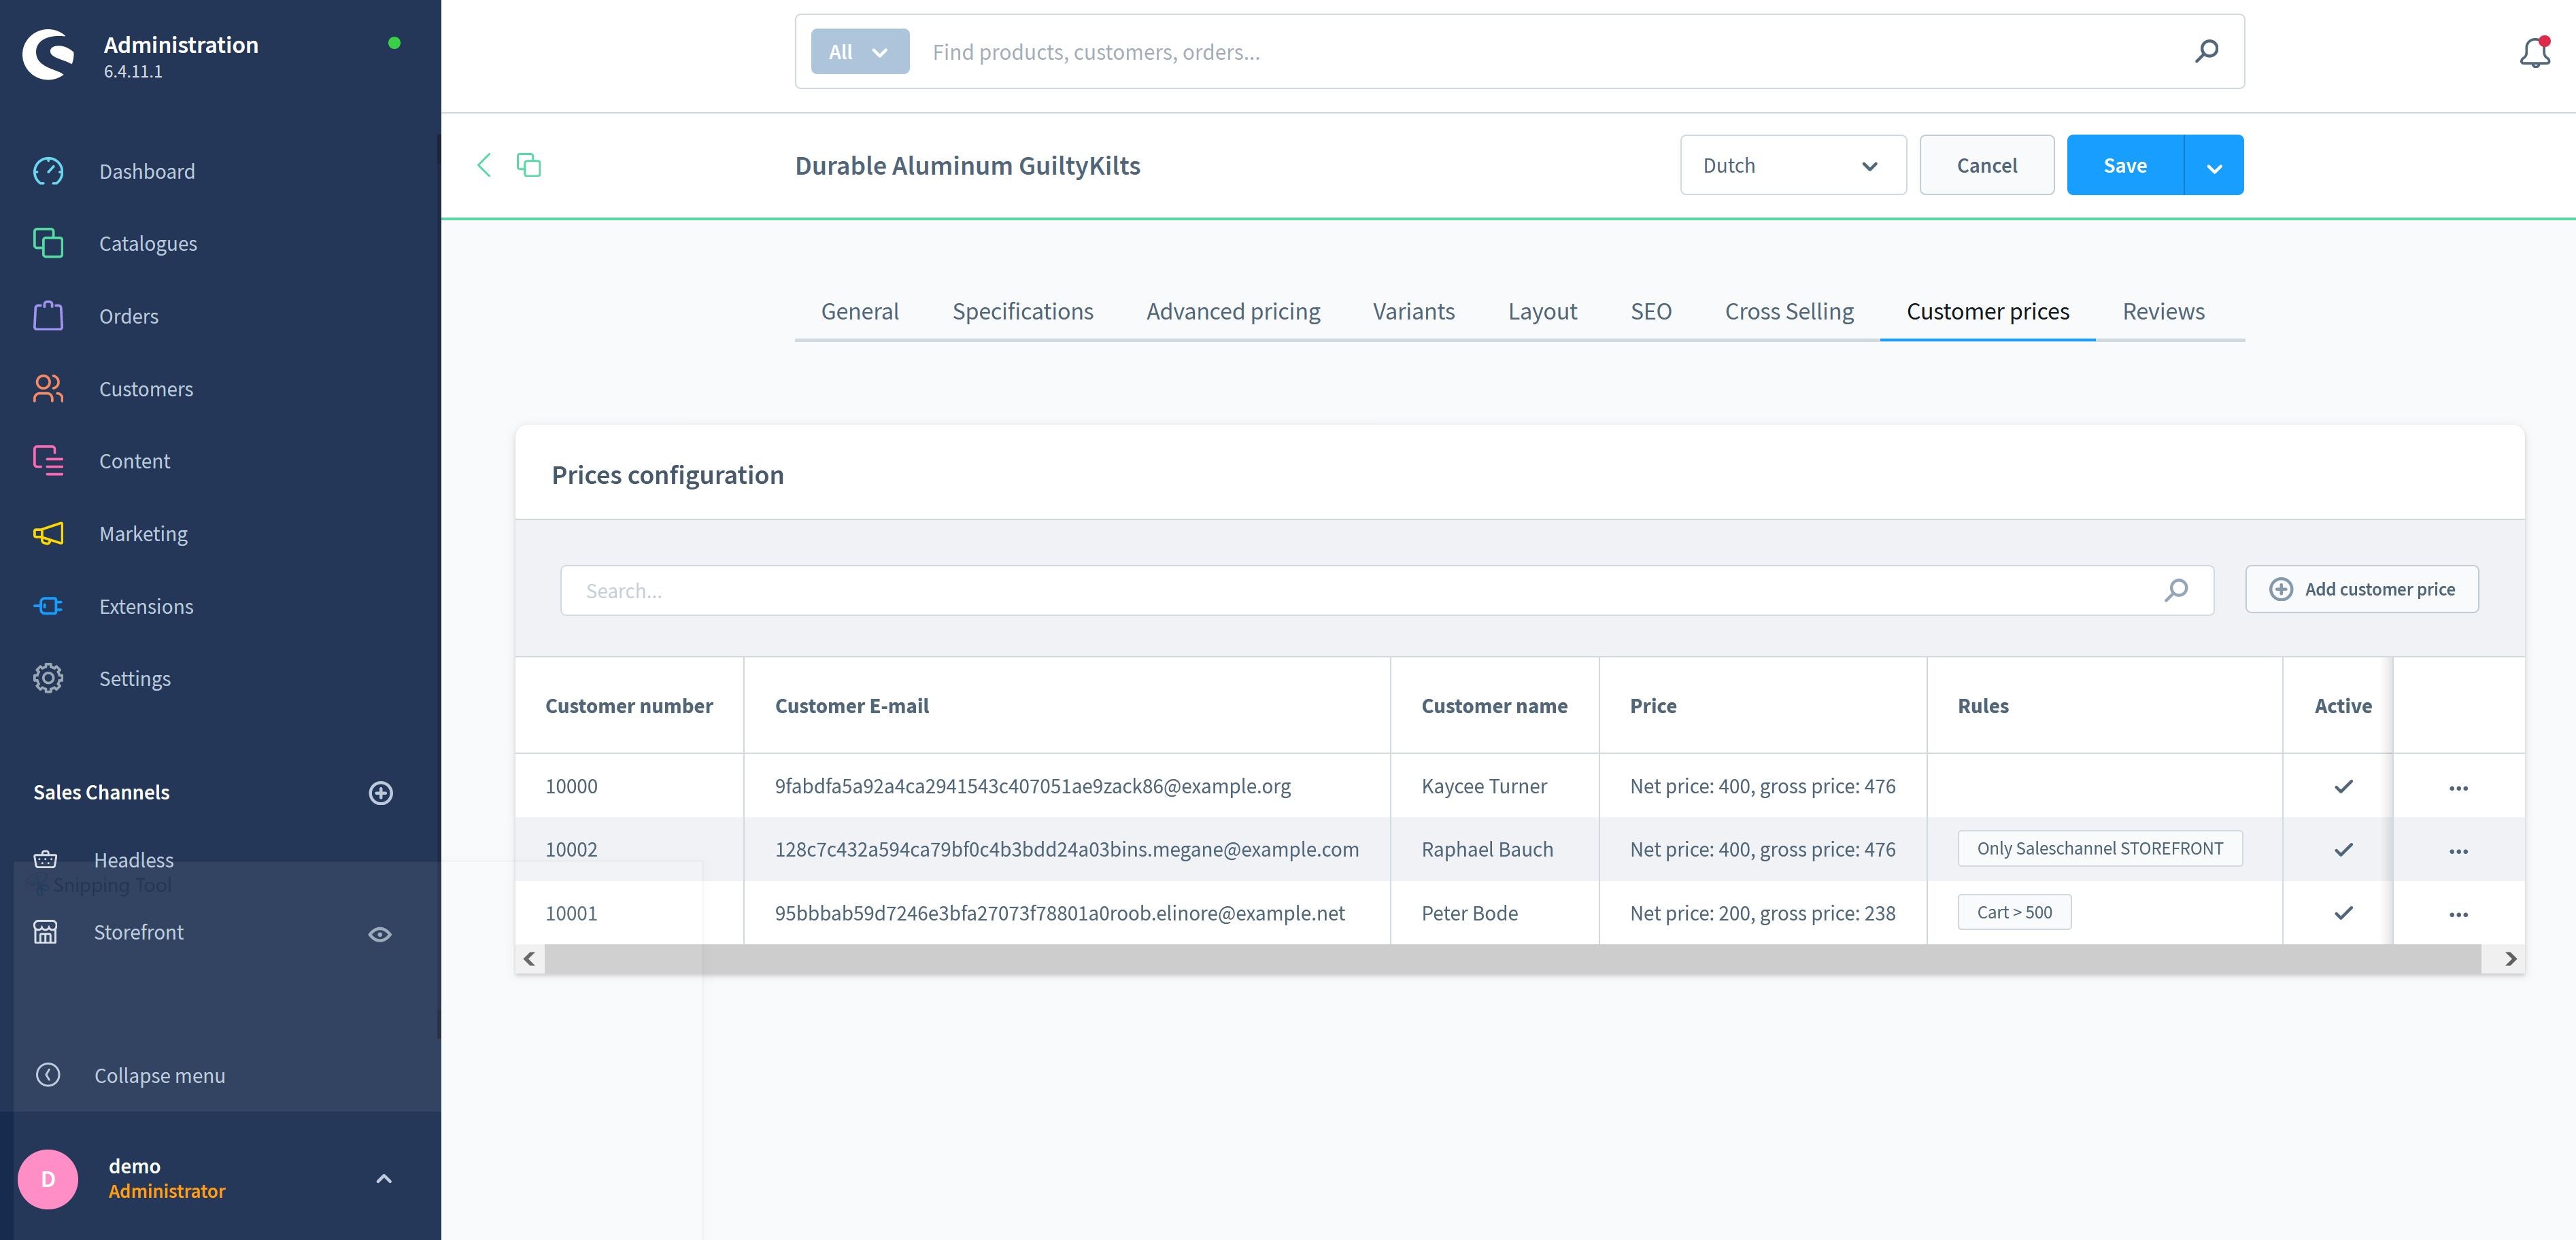Click the global search magnifier icon
This screenshot has height=1240, width=2576.
point(2207,51)
